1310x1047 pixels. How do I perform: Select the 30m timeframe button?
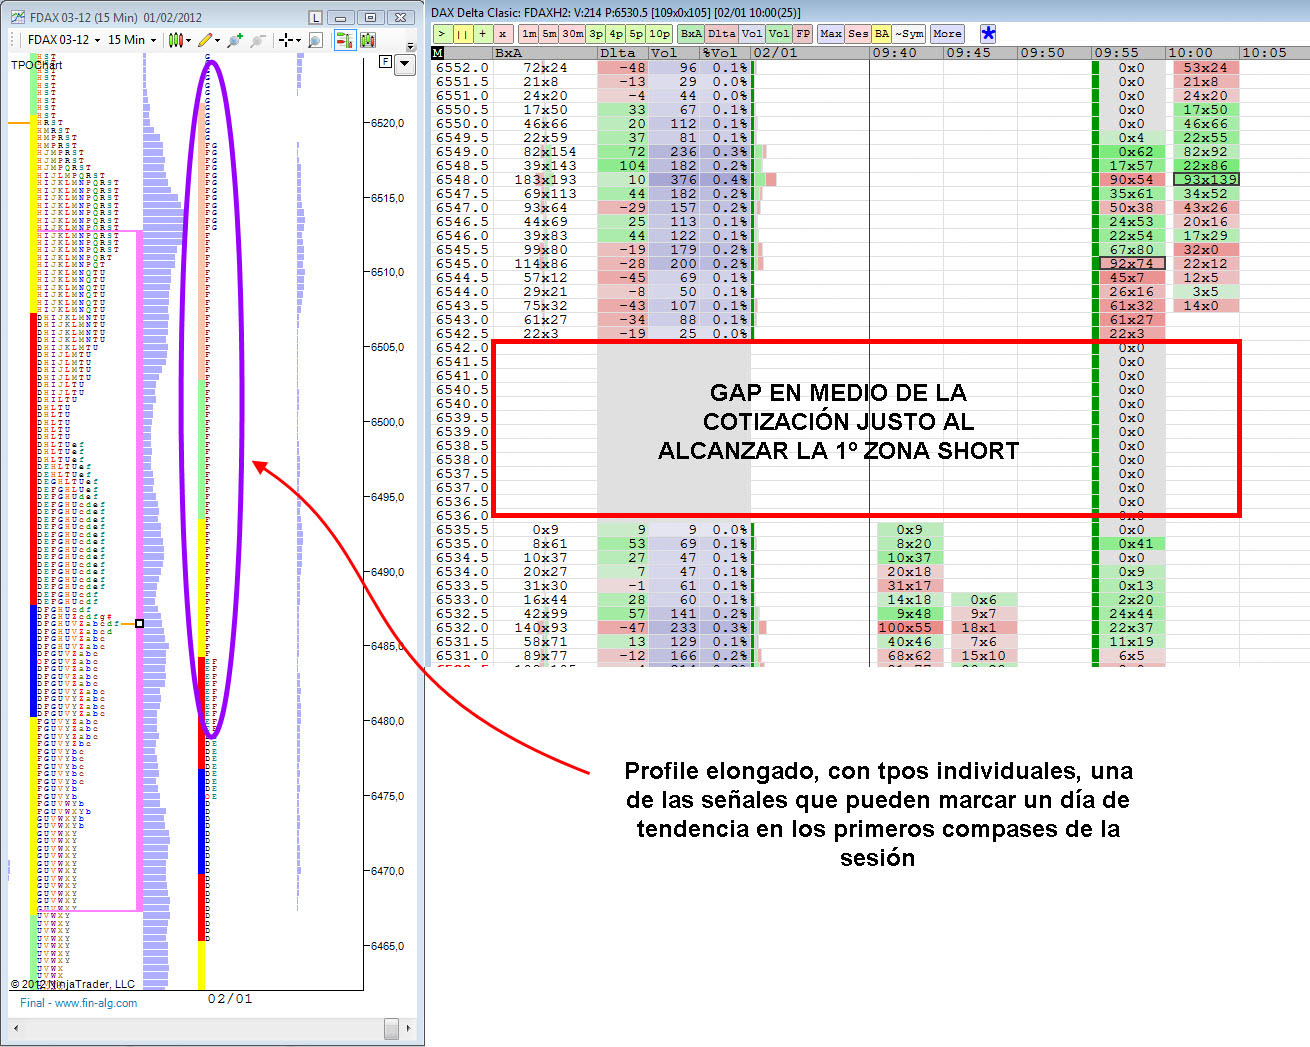(x=573, y=34)
